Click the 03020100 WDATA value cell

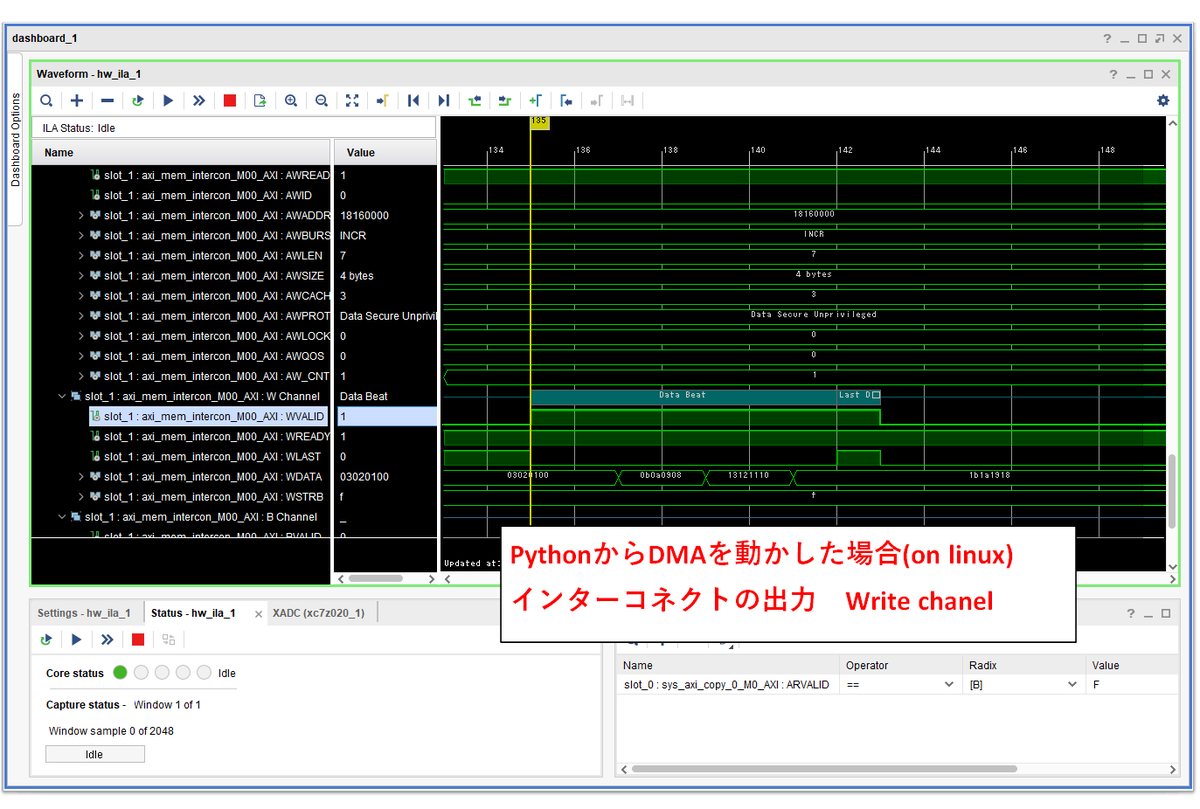[385, 477]
